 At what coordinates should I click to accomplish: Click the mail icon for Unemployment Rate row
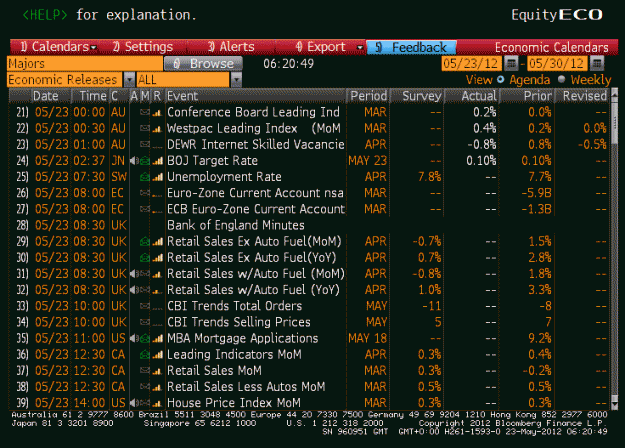pos(145,177)
